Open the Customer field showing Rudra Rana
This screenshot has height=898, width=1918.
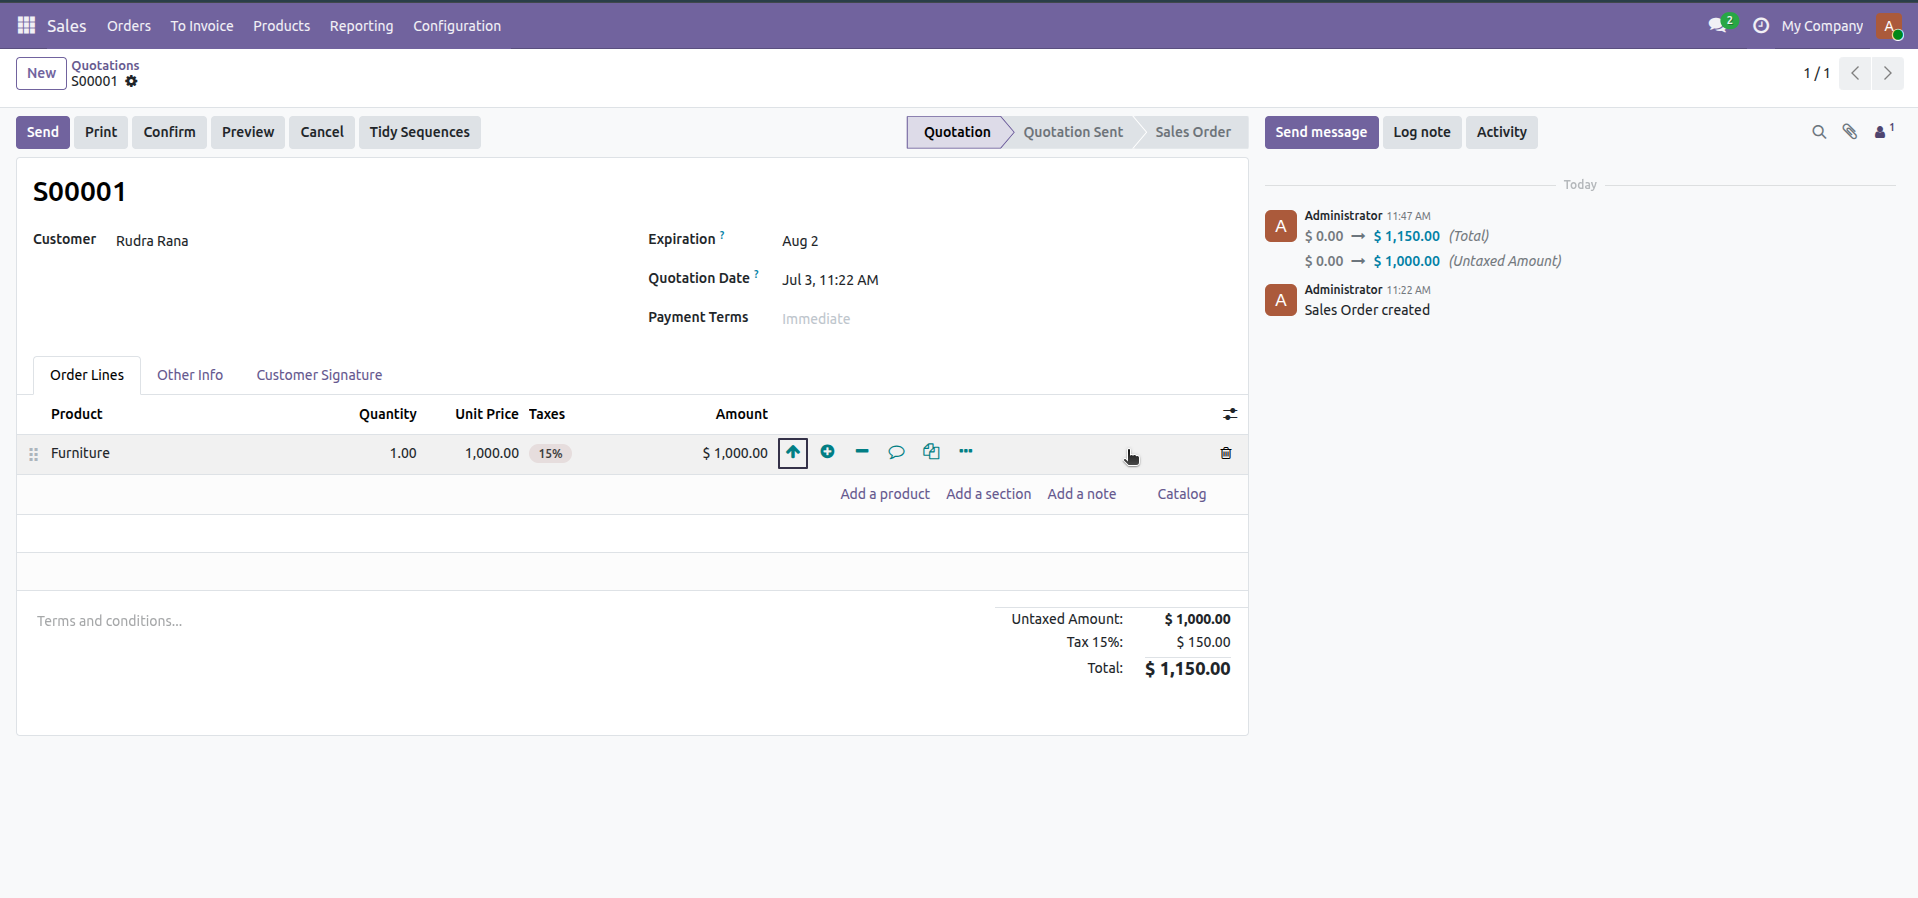tap(365, 241)
